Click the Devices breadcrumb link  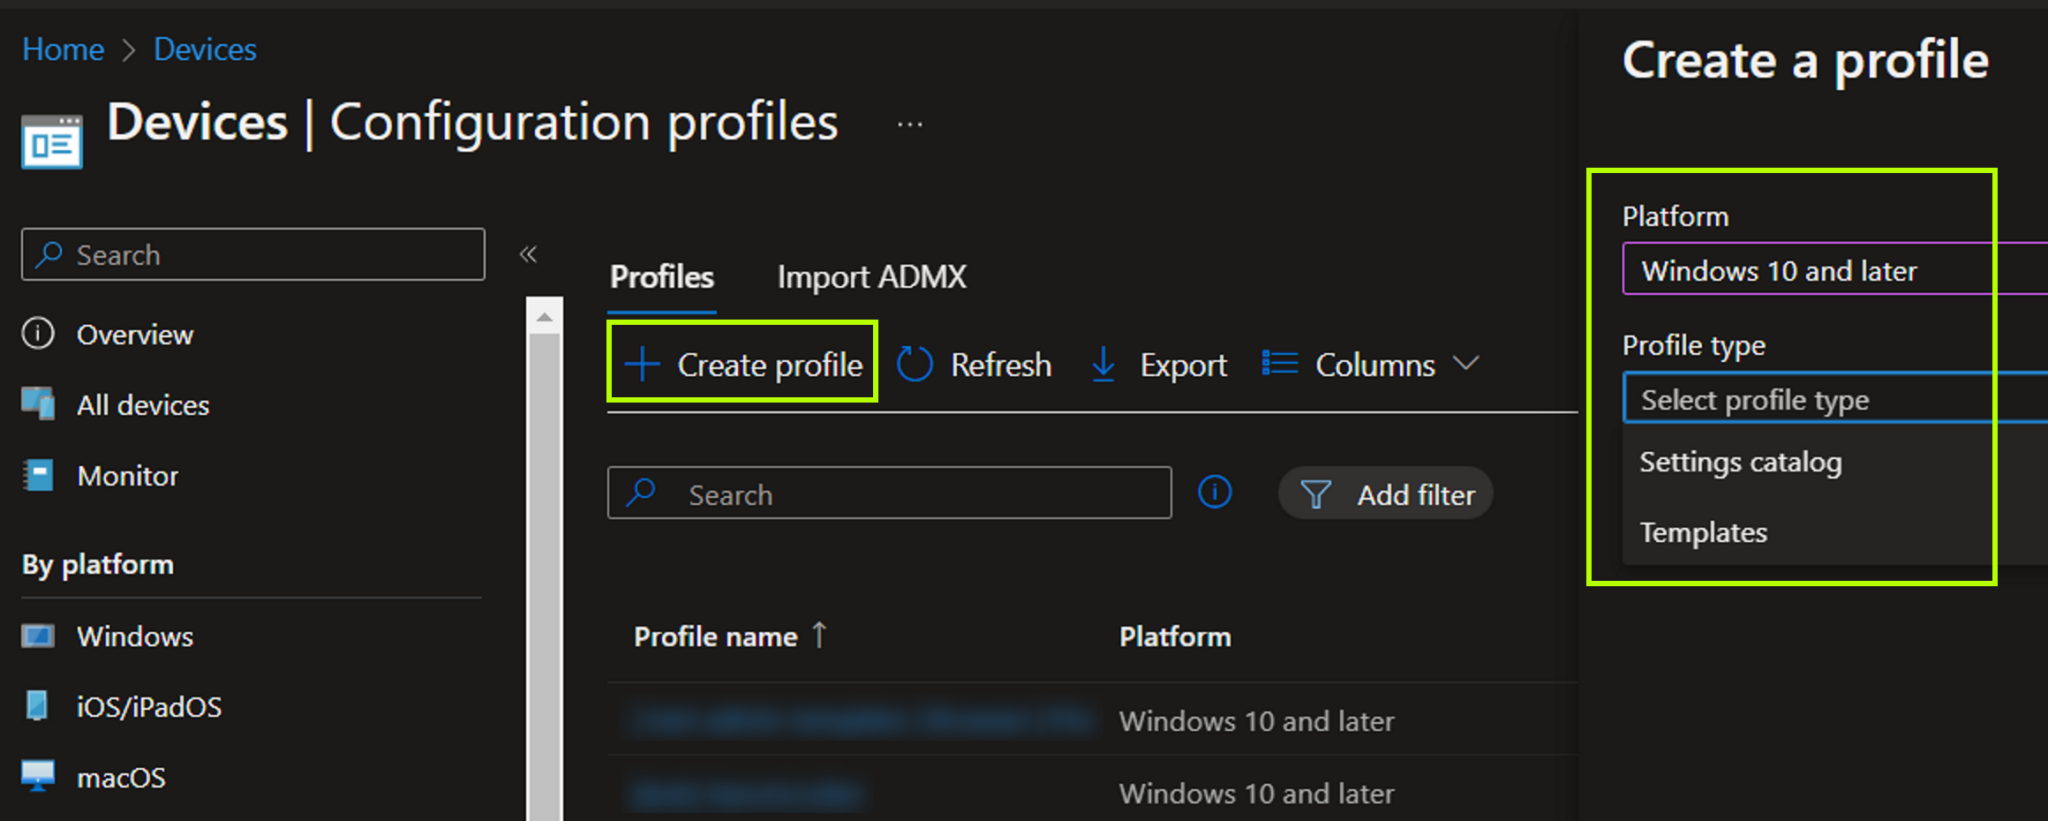click(205, 49)
